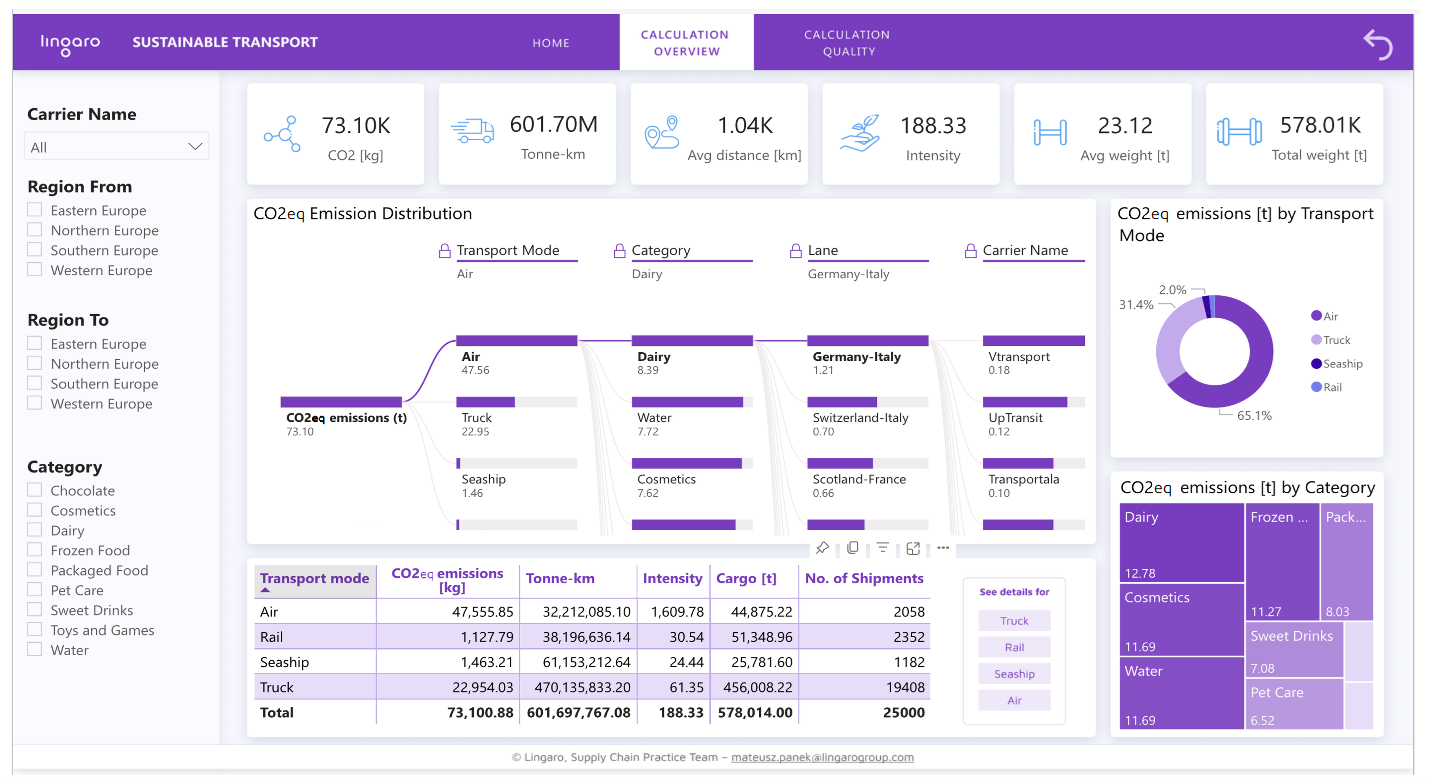The image size is (1430, 783).
Task: Select the Air node in decomposition tree
Action: pos(516,355)
